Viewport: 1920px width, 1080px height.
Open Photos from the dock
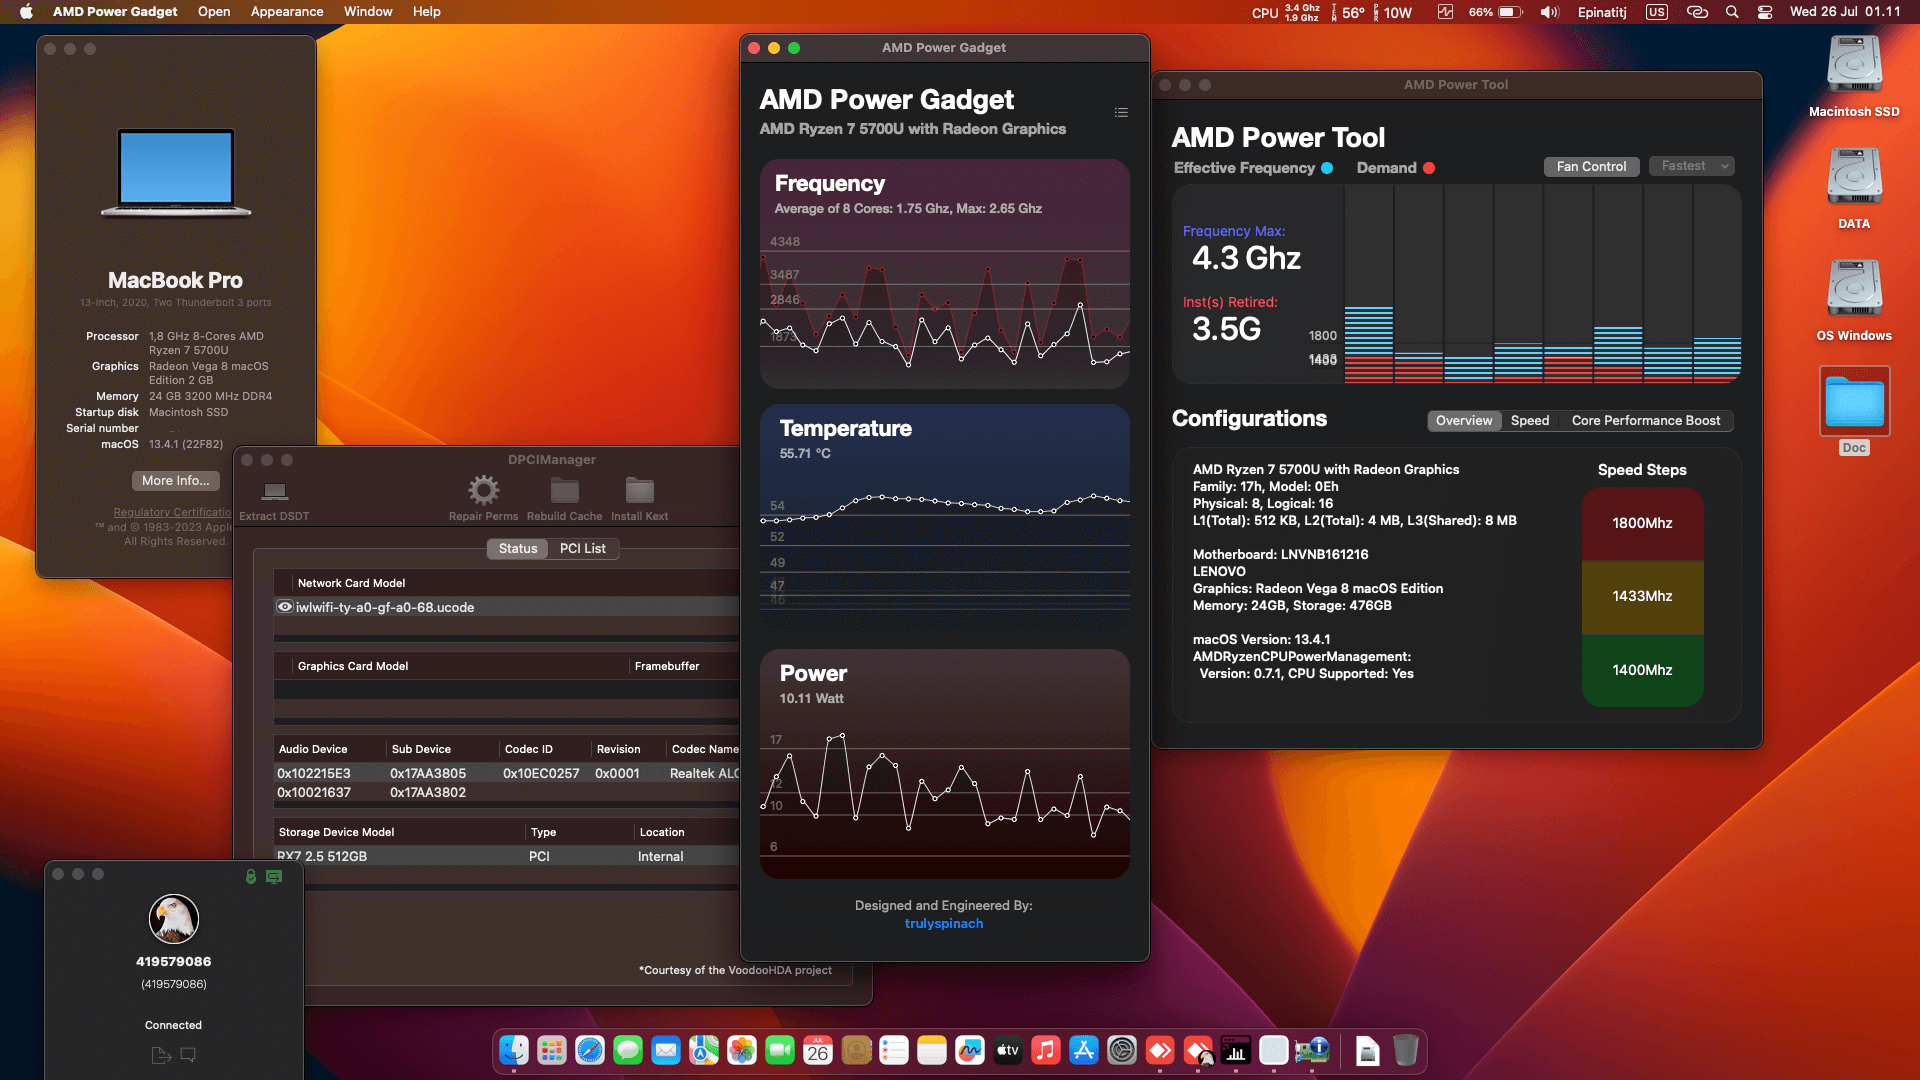click(x=742, y=1050)
